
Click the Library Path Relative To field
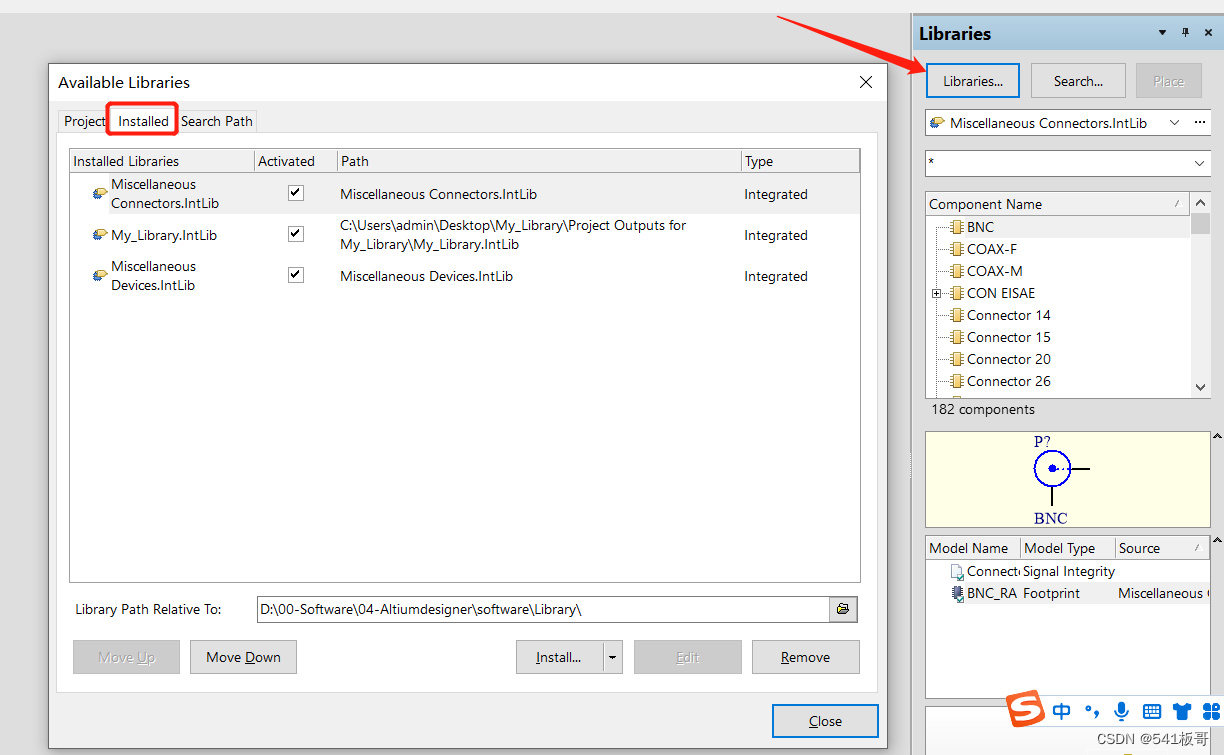click(x=542, y=609)
